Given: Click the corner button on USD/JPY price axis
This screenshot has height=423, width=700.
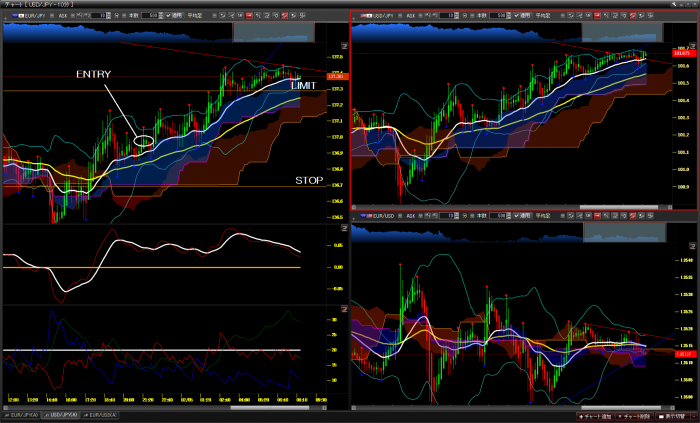Looking at the screenshot, I should (692, 46).
